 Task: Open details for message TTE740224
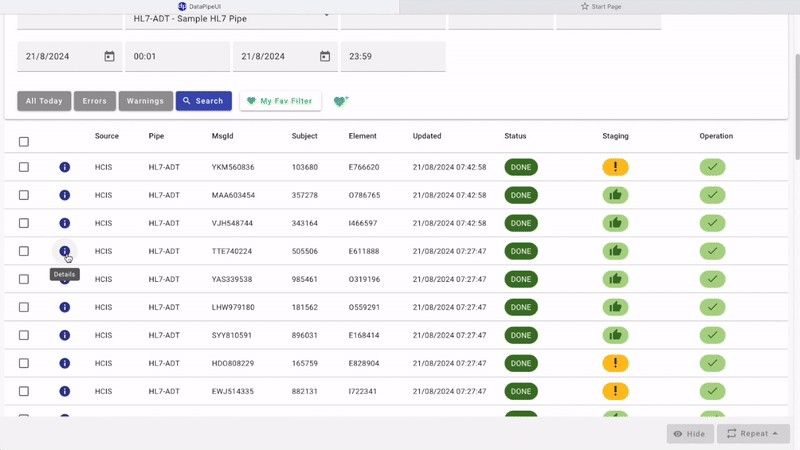[x=64, y=251]
